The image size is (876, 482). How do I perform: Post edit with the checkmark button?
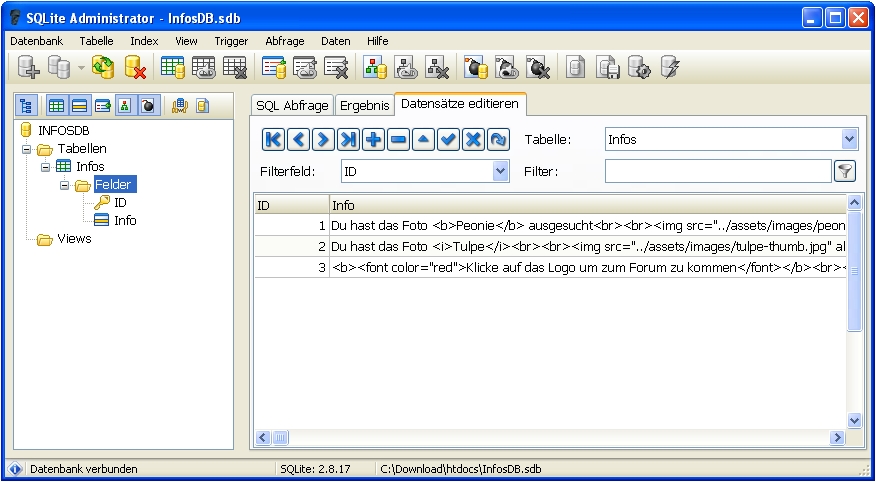pyautogui.click(x=448, y=140)
